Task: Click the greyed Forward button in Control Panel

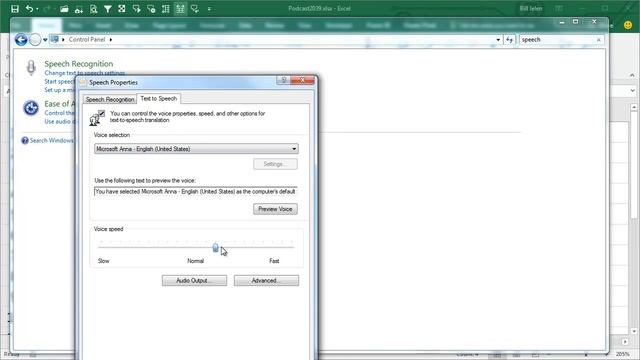Action: point(35,40)
